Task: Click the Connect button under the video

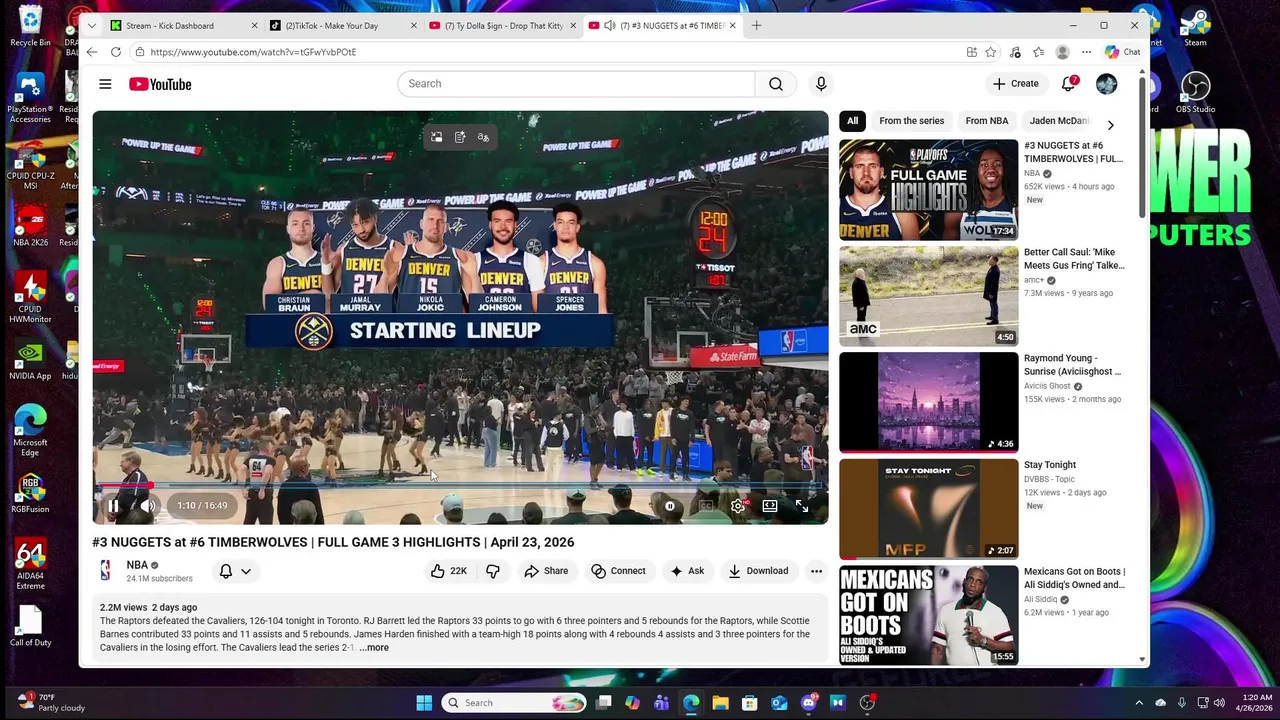Action: [x=618, y=571]
